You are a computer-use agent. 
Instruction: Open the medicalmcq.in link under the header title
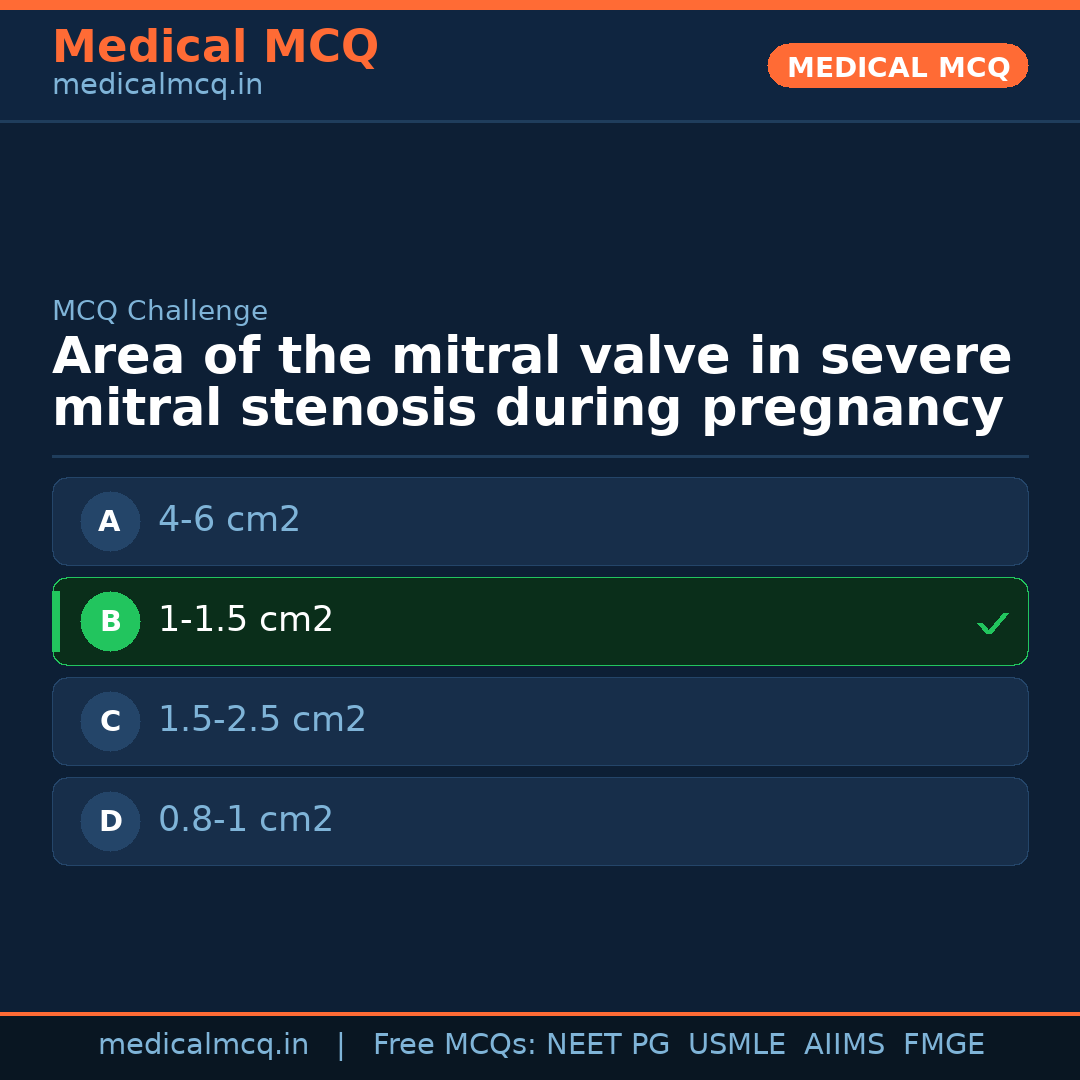tap(157, 86)
